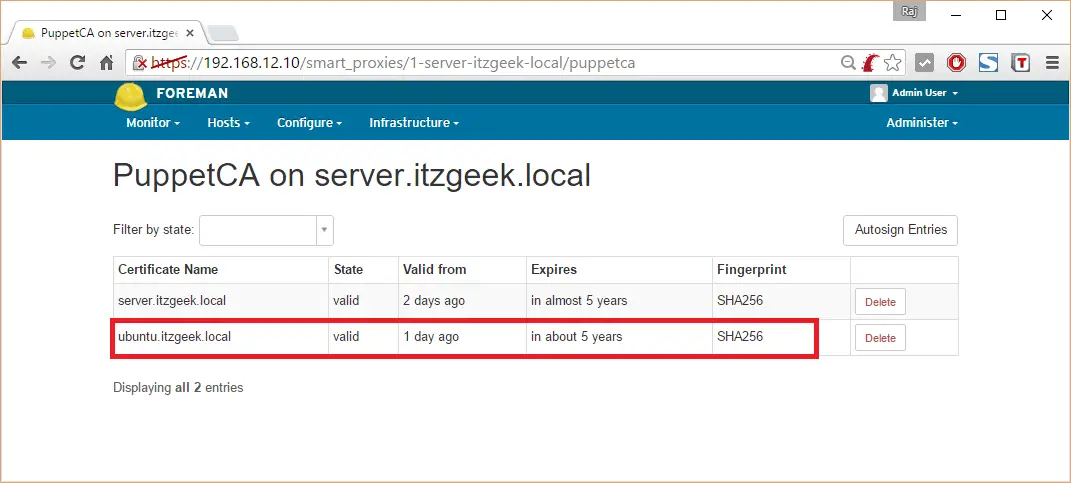Click the Autosign Entries button
This screenshot has height=483, width=1071.
pos(900,230)
